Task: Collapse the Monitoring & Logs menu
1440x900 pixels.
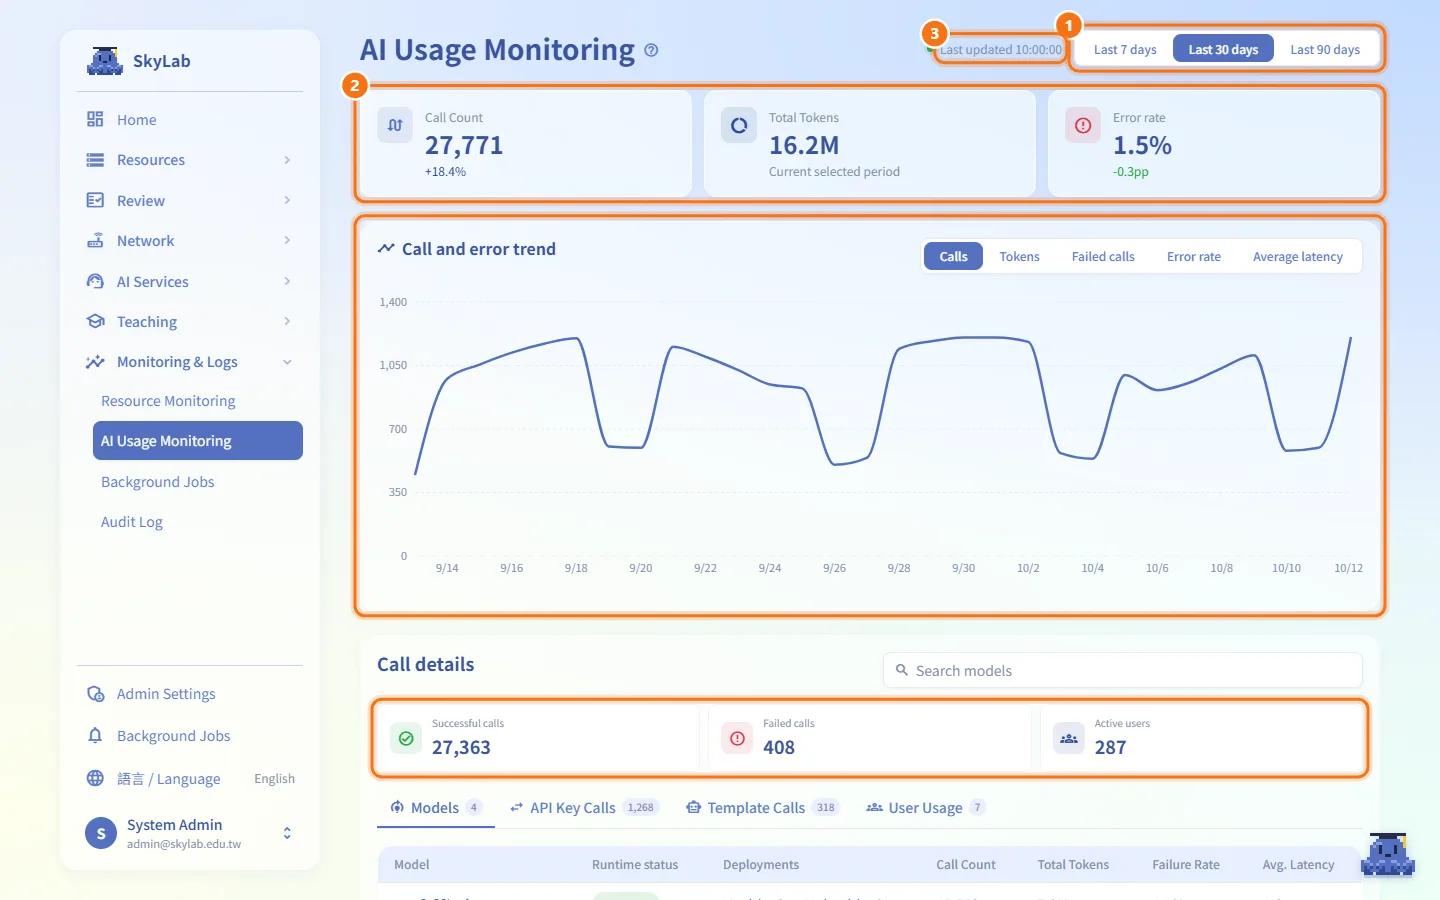Action: [x=190, y=362]
